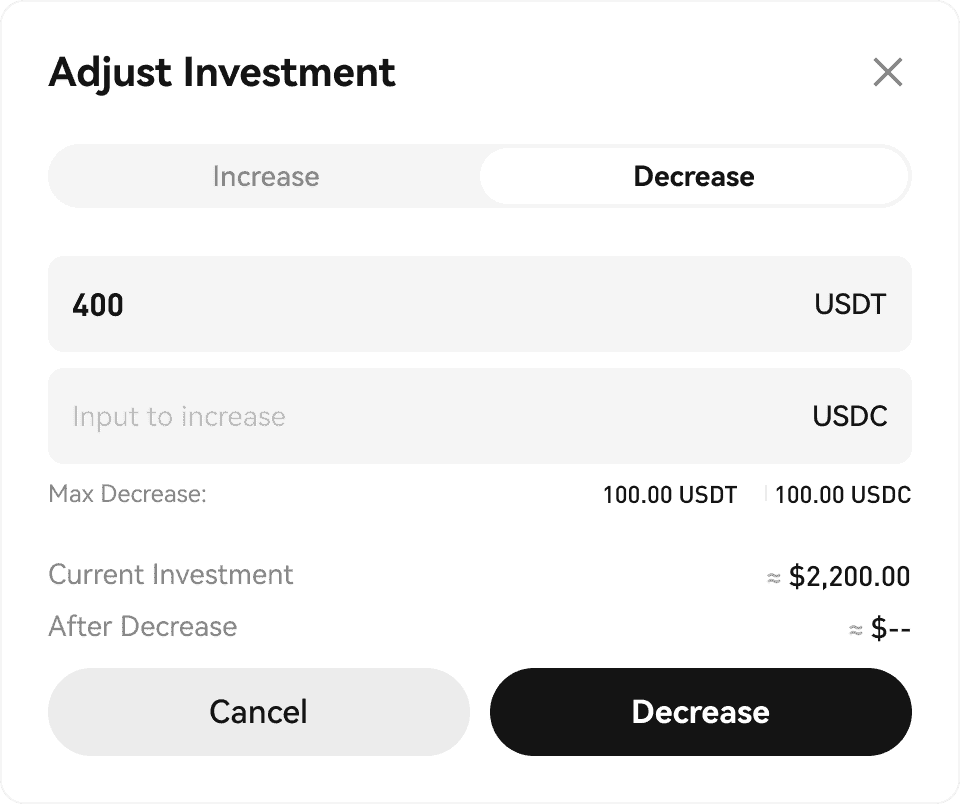Screen dimensions: 960x804
Task: Click the approximately symbol beside $2,200.00
Action: coord(773,578)
